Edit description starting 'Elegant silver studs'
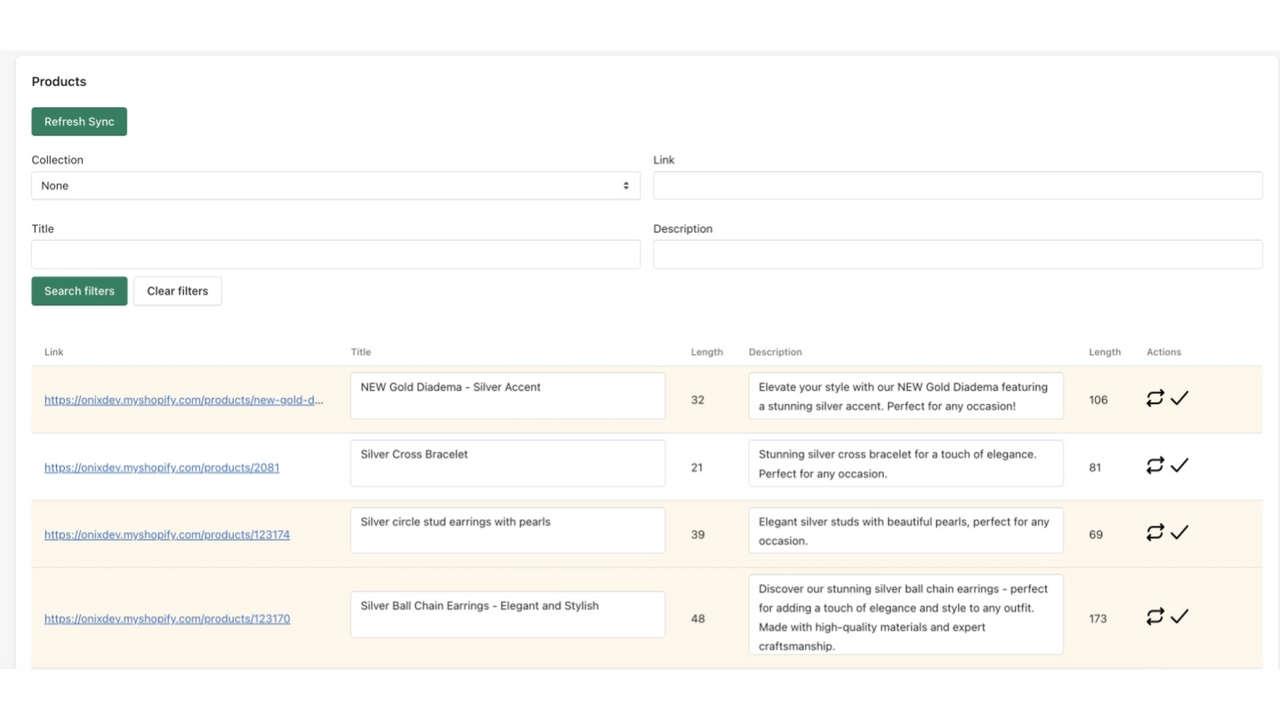 pos(906,530)
